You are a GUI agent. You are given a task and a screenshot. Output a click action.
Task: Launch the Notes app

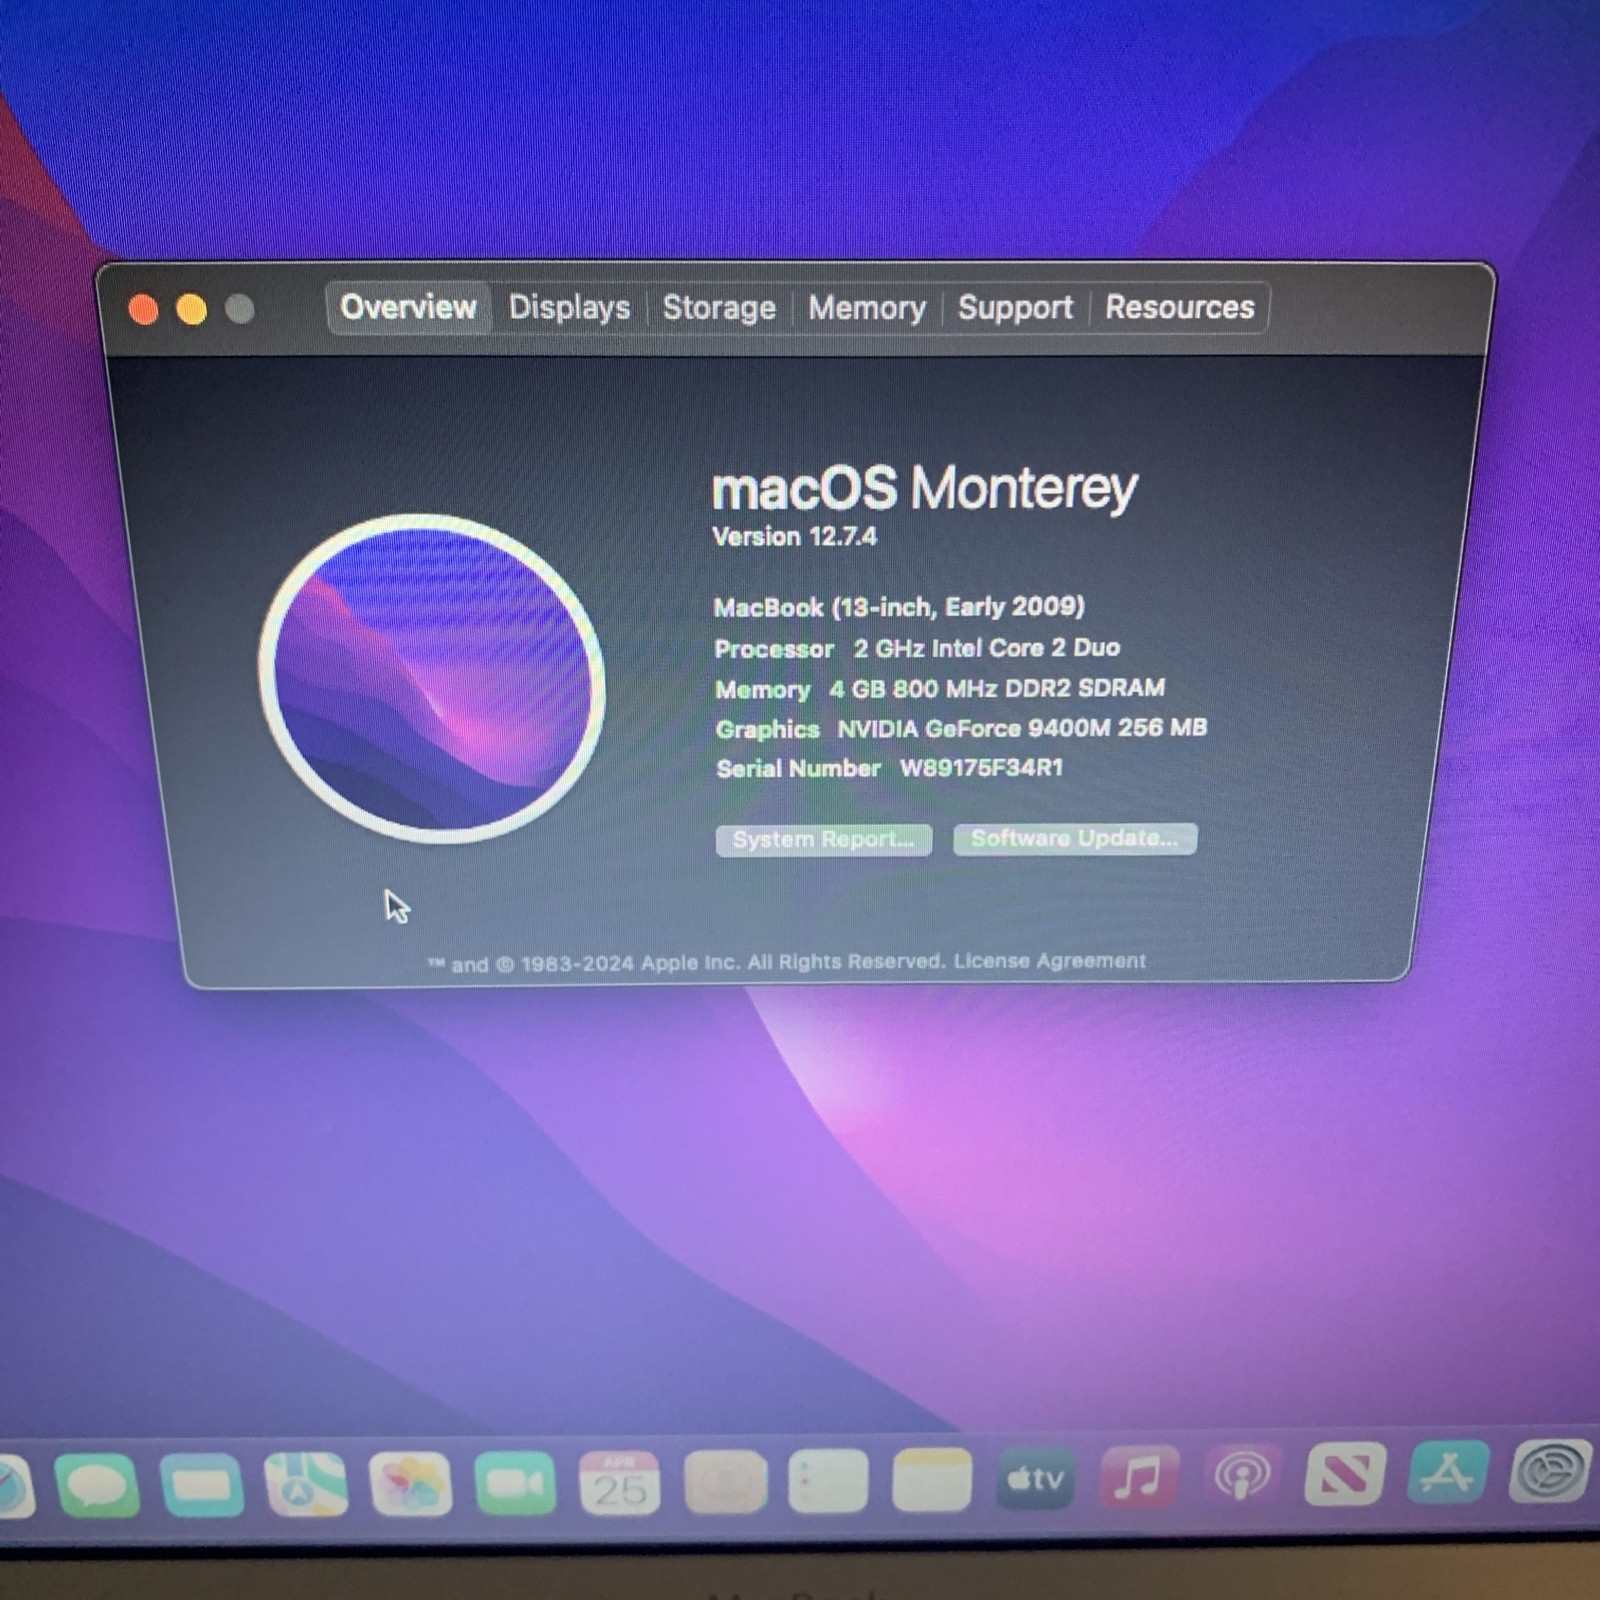click(x=932, y=1479)
